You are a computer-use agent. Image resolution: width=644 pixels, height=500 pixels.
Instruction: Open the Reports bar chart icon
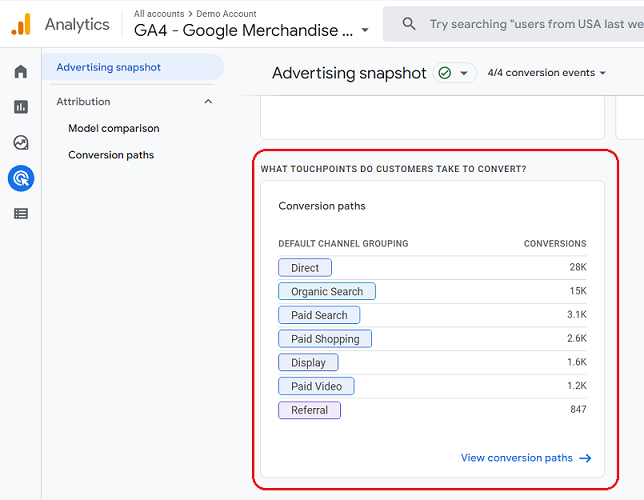point(21,107)
